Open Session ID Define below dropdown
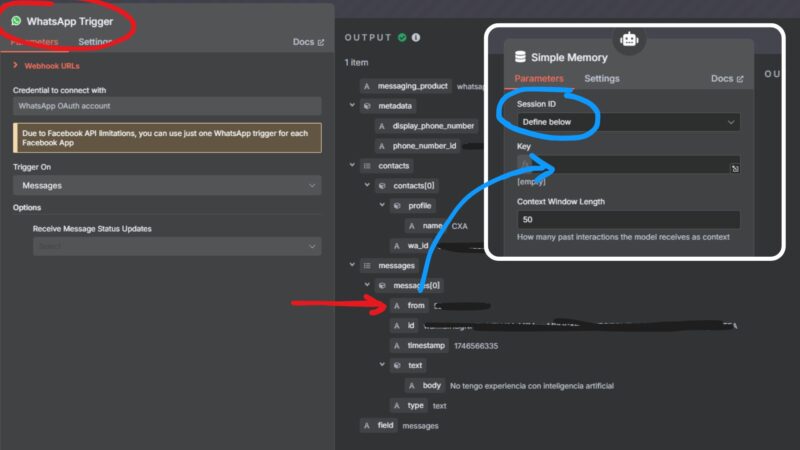Viewport: 800px width, 450px height. click(x=628, y=122)
